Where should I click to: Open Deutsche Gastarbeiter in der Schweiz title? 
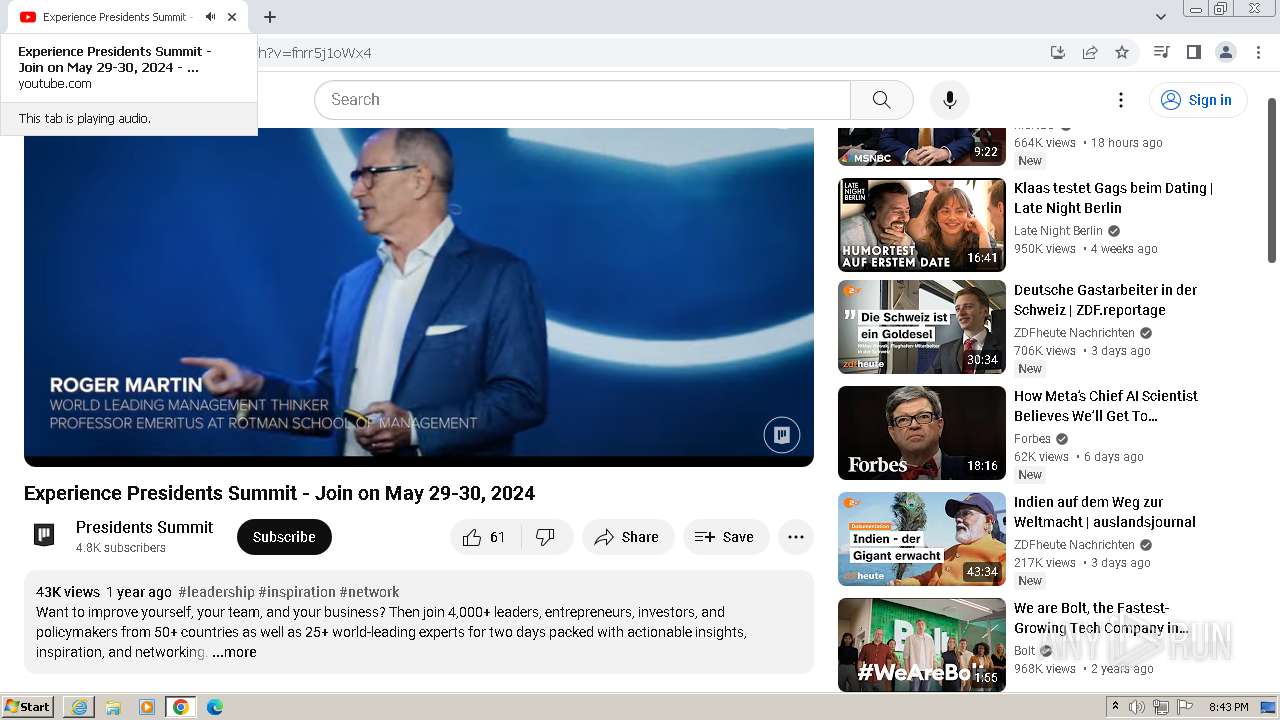click(x=1105, y=300)
